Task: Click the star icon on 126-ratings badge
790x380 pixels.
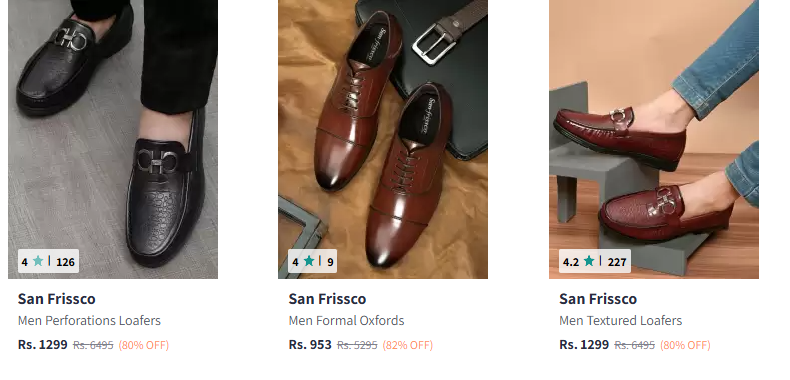Action: [38, 261]
